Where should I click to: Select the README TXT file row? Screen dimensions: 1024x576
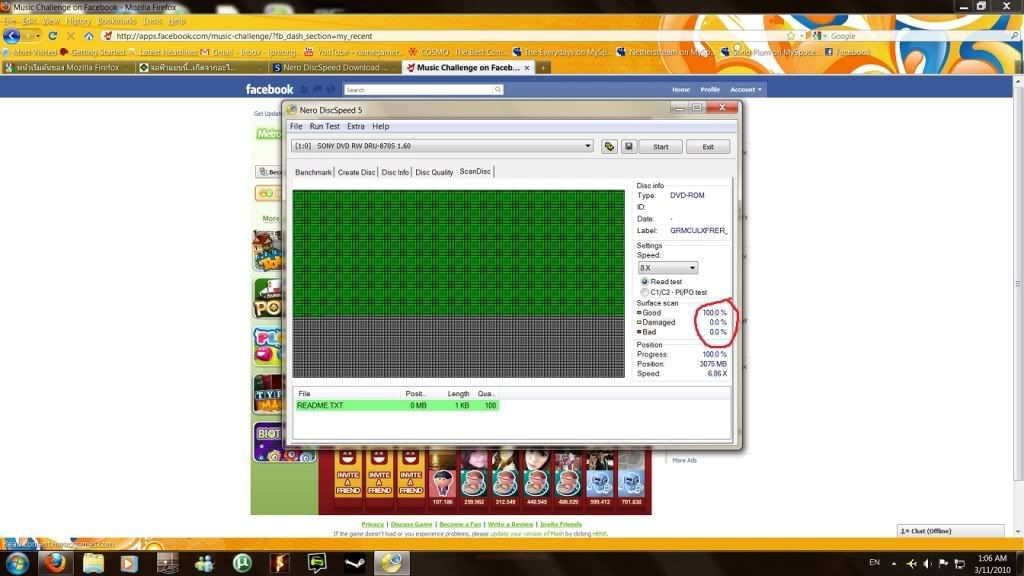[x=396, y=406]
